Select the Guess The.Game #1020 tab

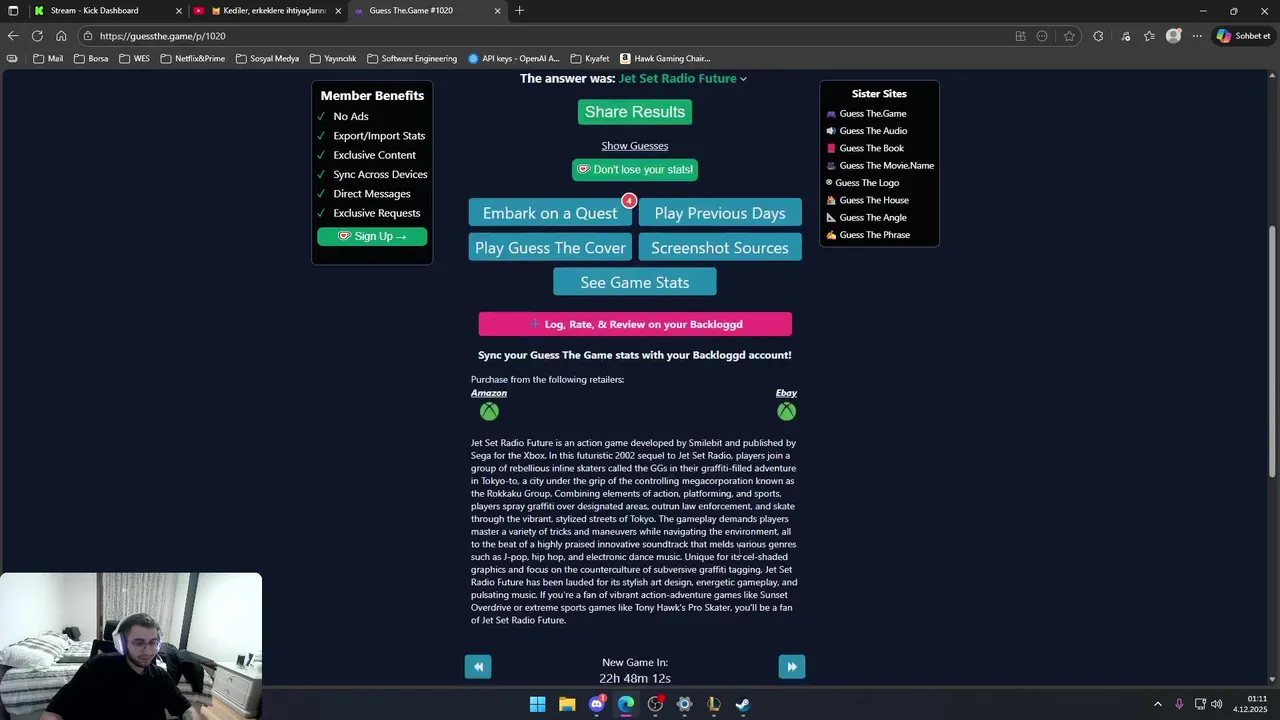pyautogui.click(x=427, y=11)
